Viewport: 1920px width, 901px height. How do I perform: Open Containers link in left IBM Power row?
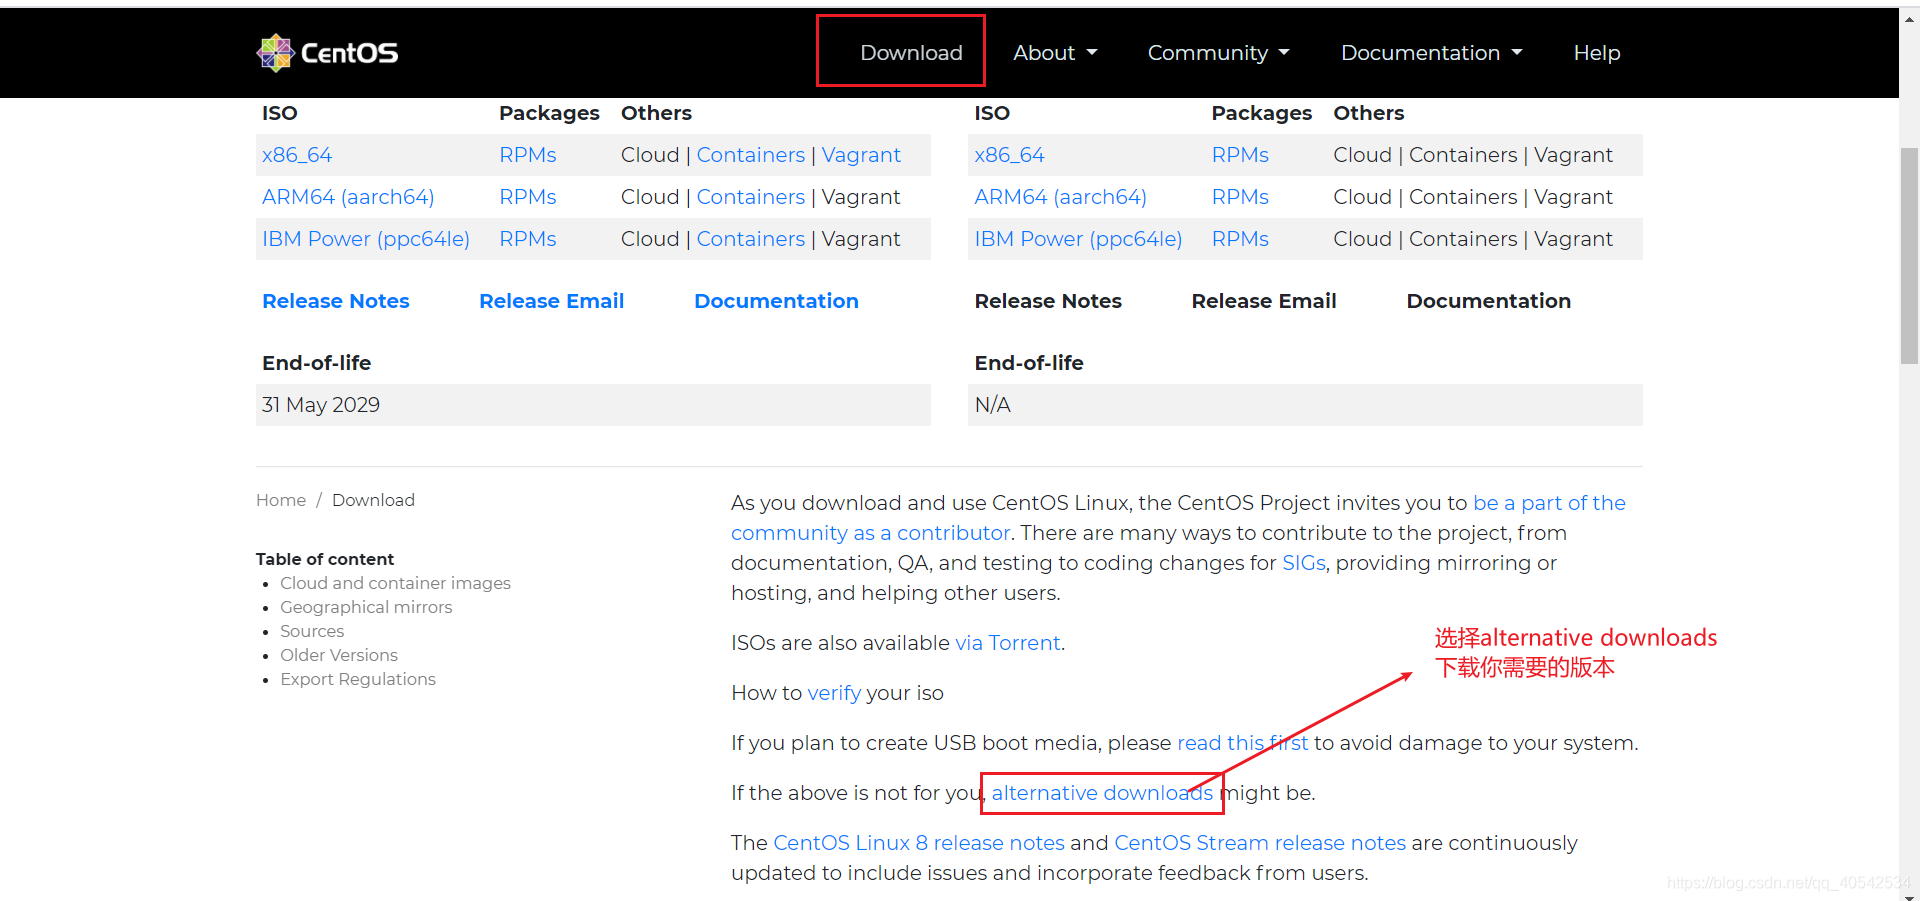click(x=751, y=239)
